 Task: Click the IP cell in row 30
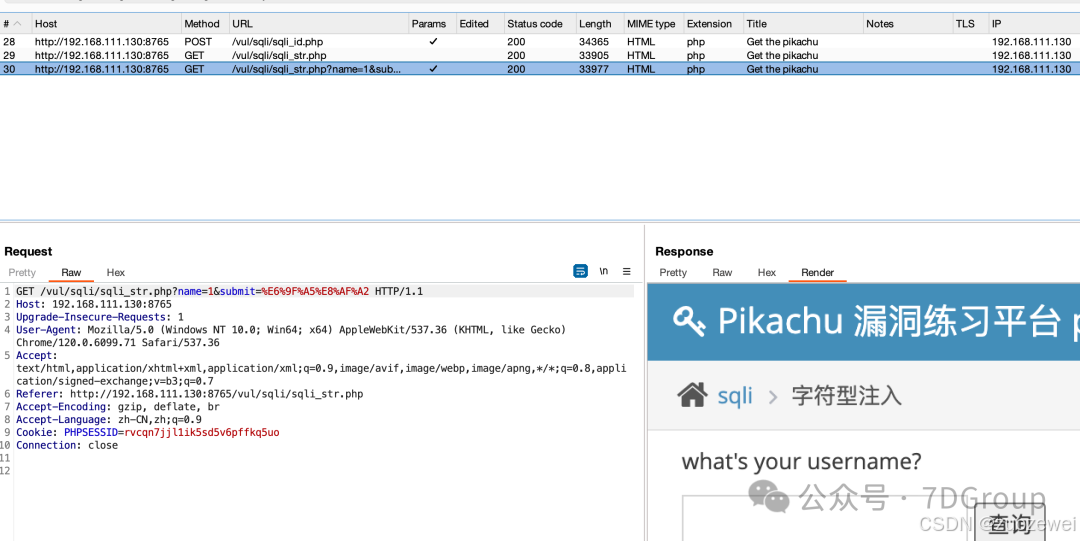[1031, 69]
